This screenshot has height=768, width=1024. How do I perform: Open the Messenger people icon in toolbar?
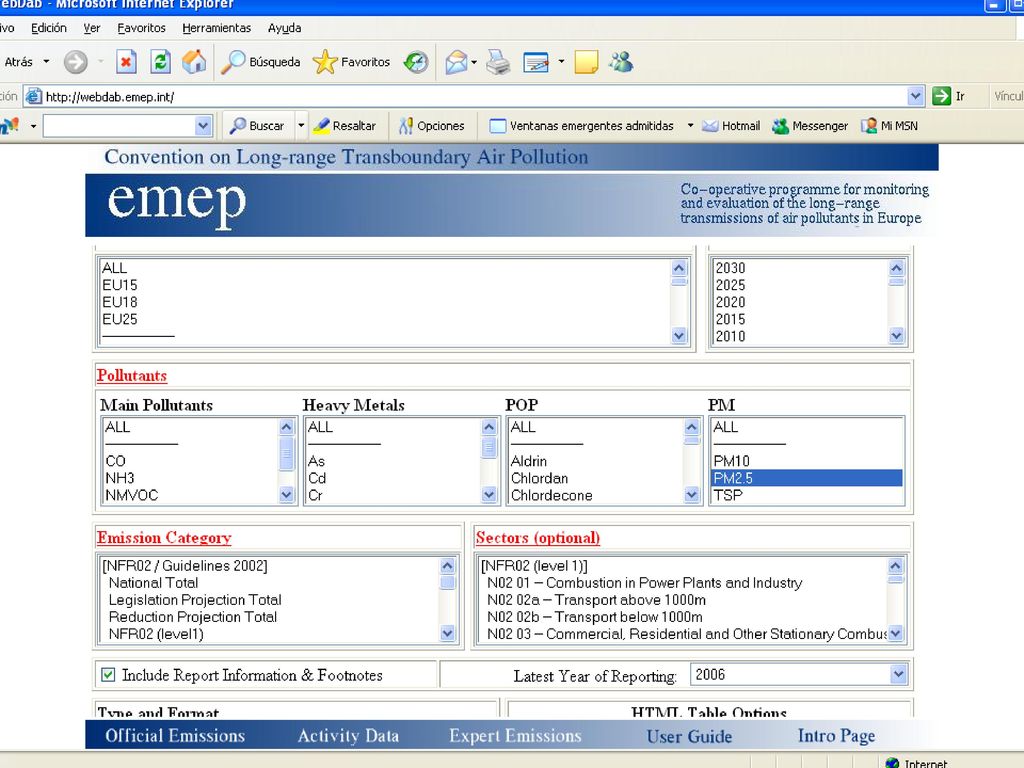tap(620, 62)
